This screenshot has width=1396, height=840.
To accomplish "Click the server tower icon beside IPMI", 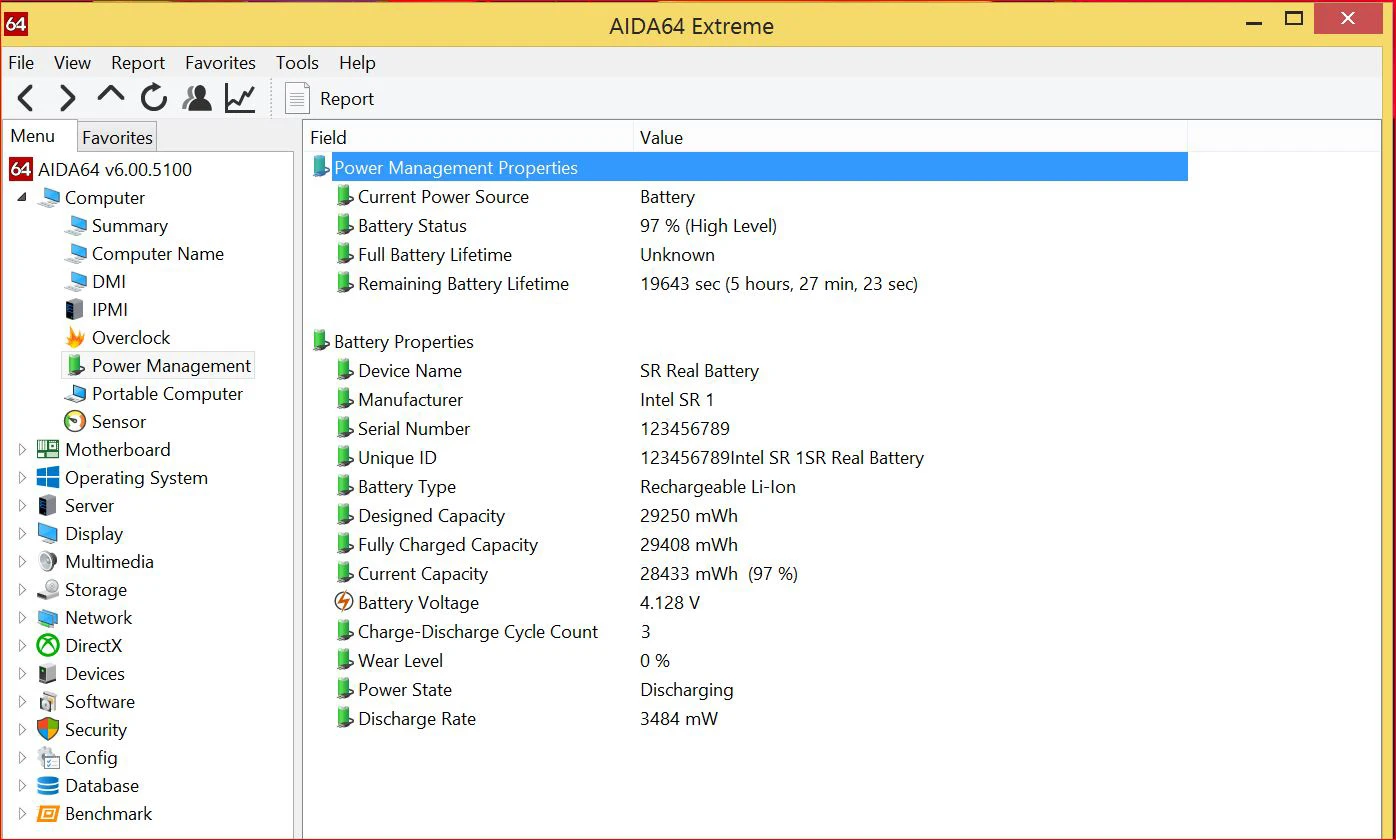I will pos(75,310).
